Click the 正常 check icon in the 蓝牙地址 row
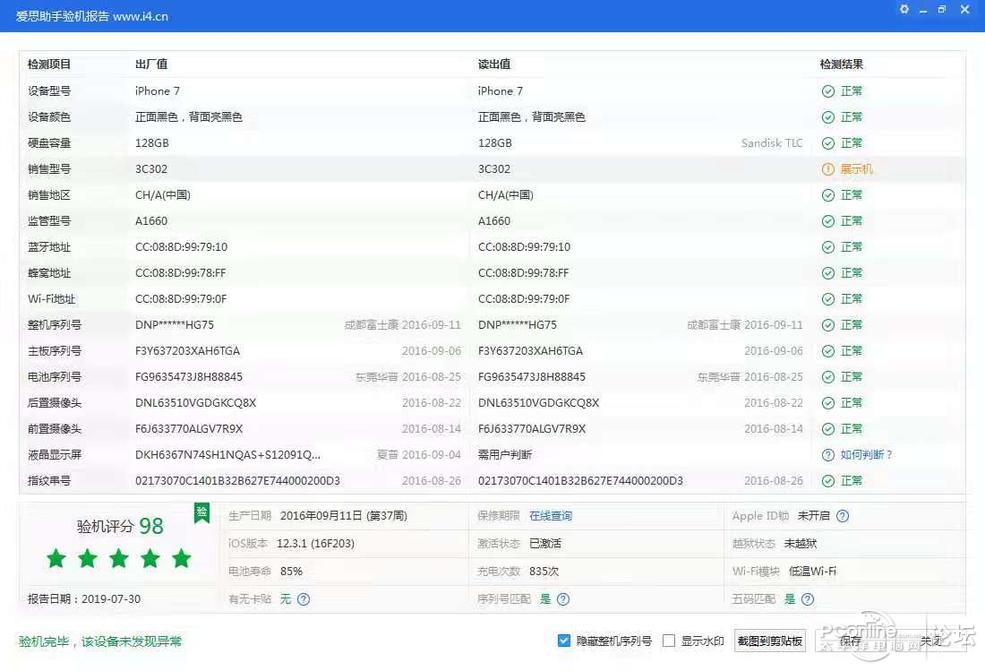This screenshot has width=985, height=671. (829, 248)
